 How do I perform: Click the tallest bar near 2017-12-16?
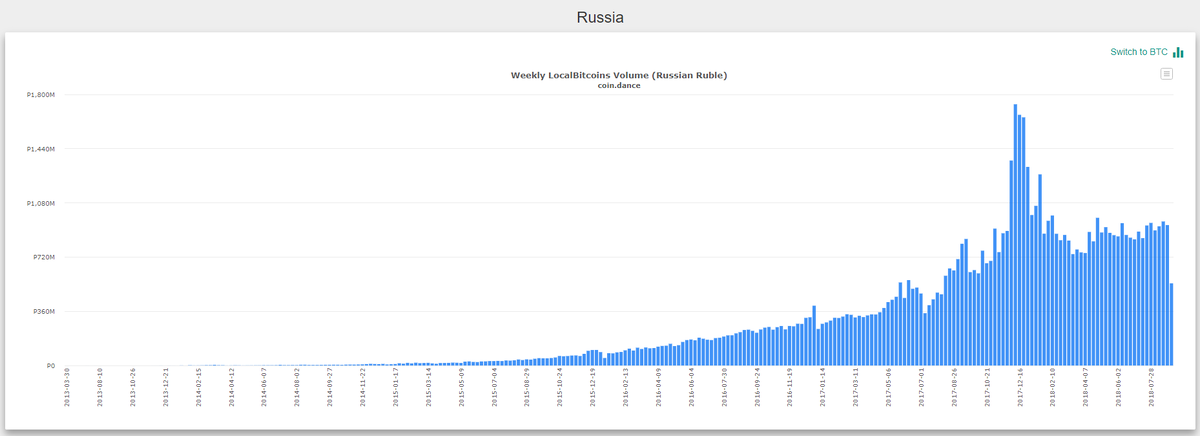click(x=1015, y=235)
